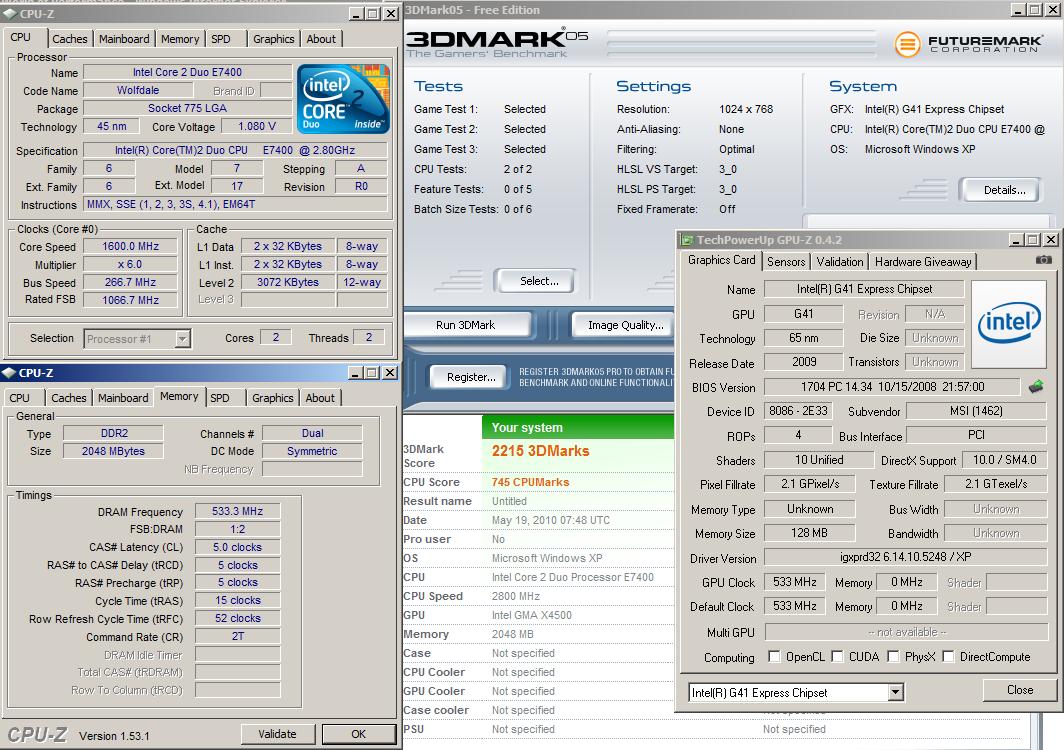The image size is (1064, 750).
Task: Click the CAS# Latency 5.0 clocks field
Action: (x=238, y=547)
